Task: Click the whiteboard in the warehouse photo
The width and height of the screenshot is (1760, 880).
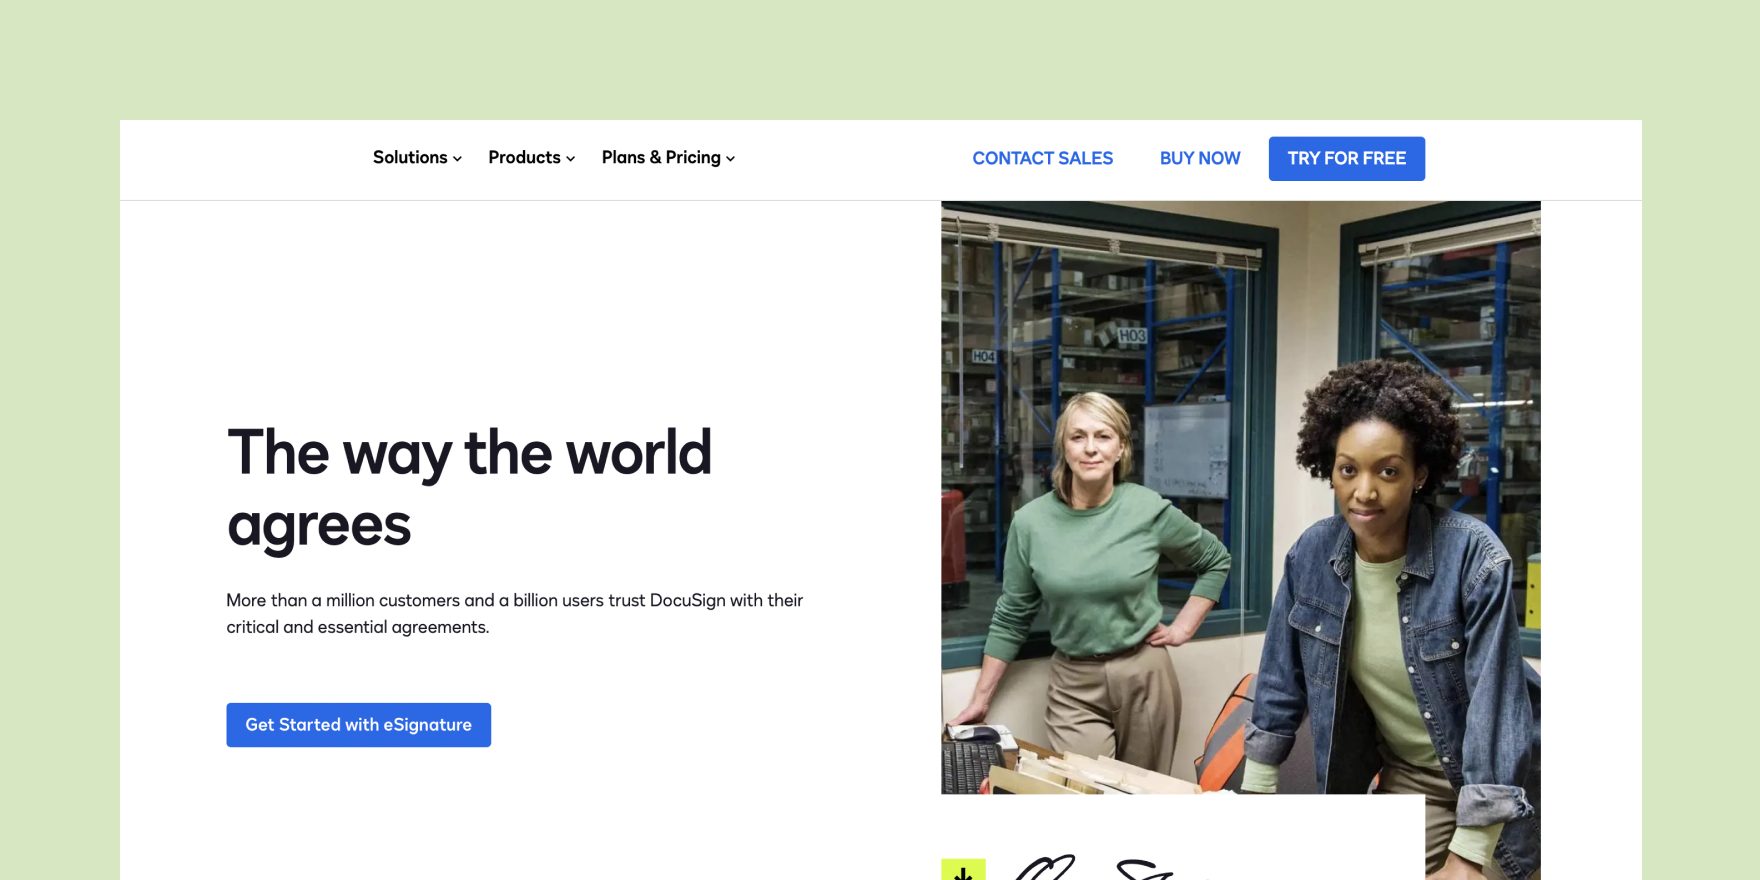Action: (1187, 450)
